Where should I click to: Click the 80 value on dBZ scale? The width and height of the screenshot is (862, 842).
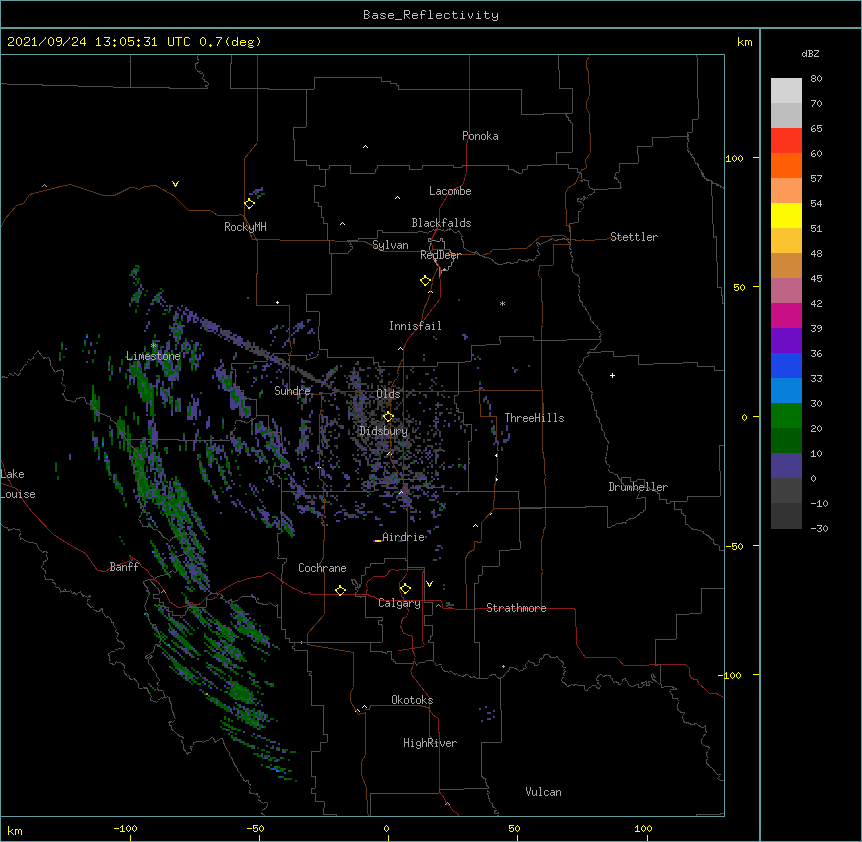point(816,79)
